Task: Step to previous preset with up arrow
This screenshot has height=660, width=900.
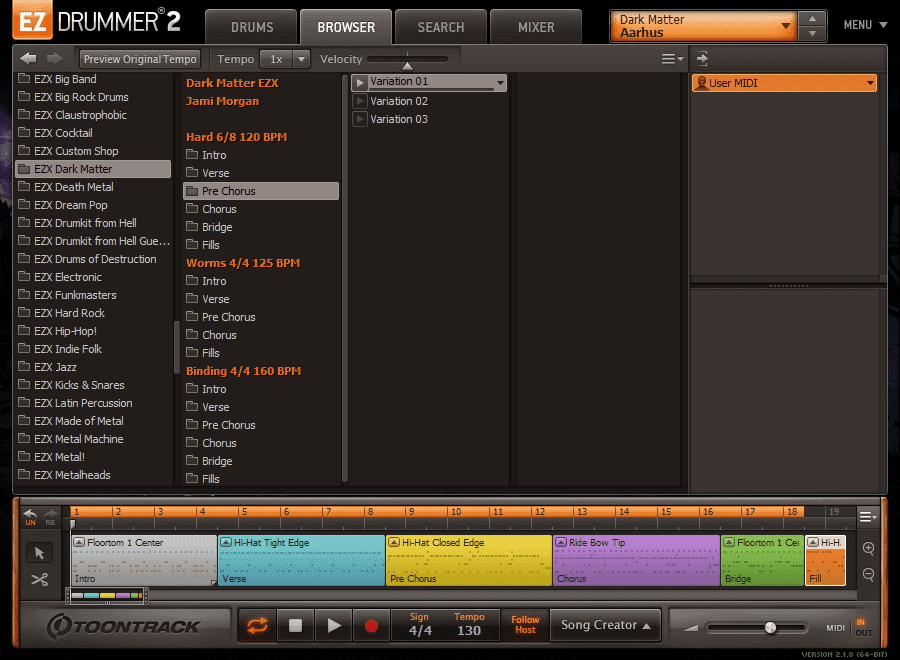Action: click(x=812, y=19)
